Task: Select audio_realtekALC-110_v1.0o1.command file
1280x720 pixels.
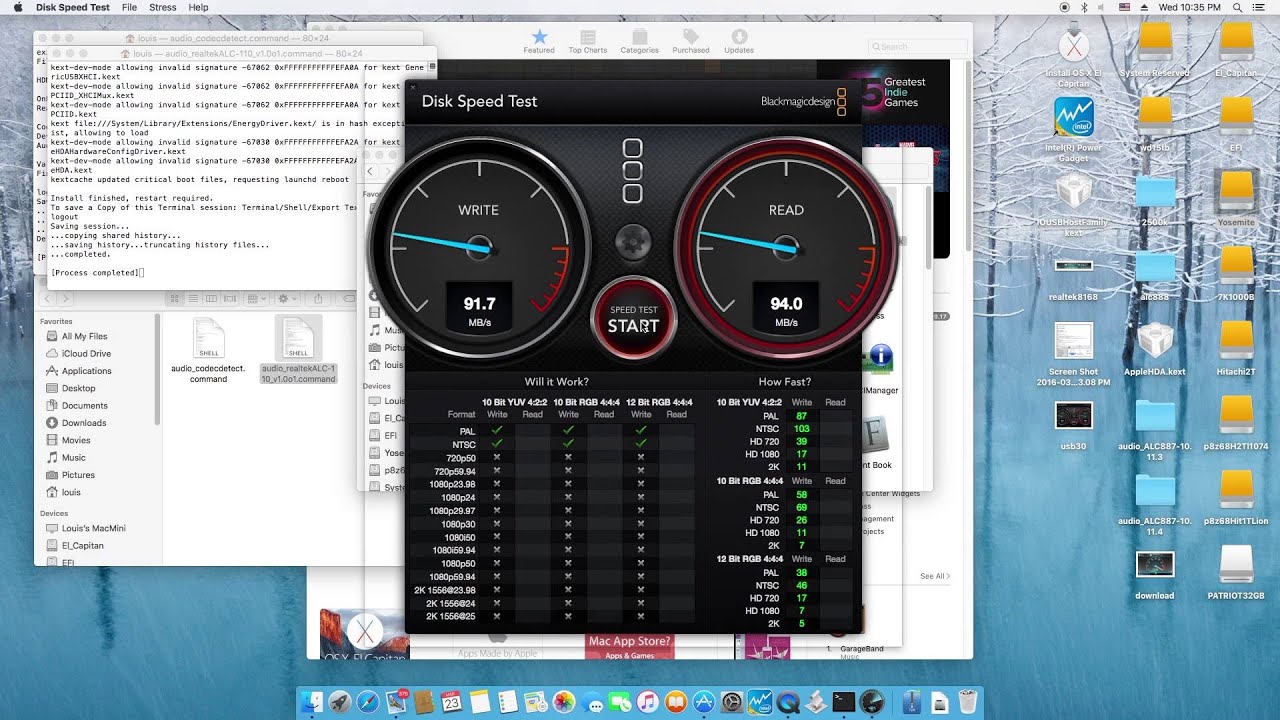Action: click(298, 349)
